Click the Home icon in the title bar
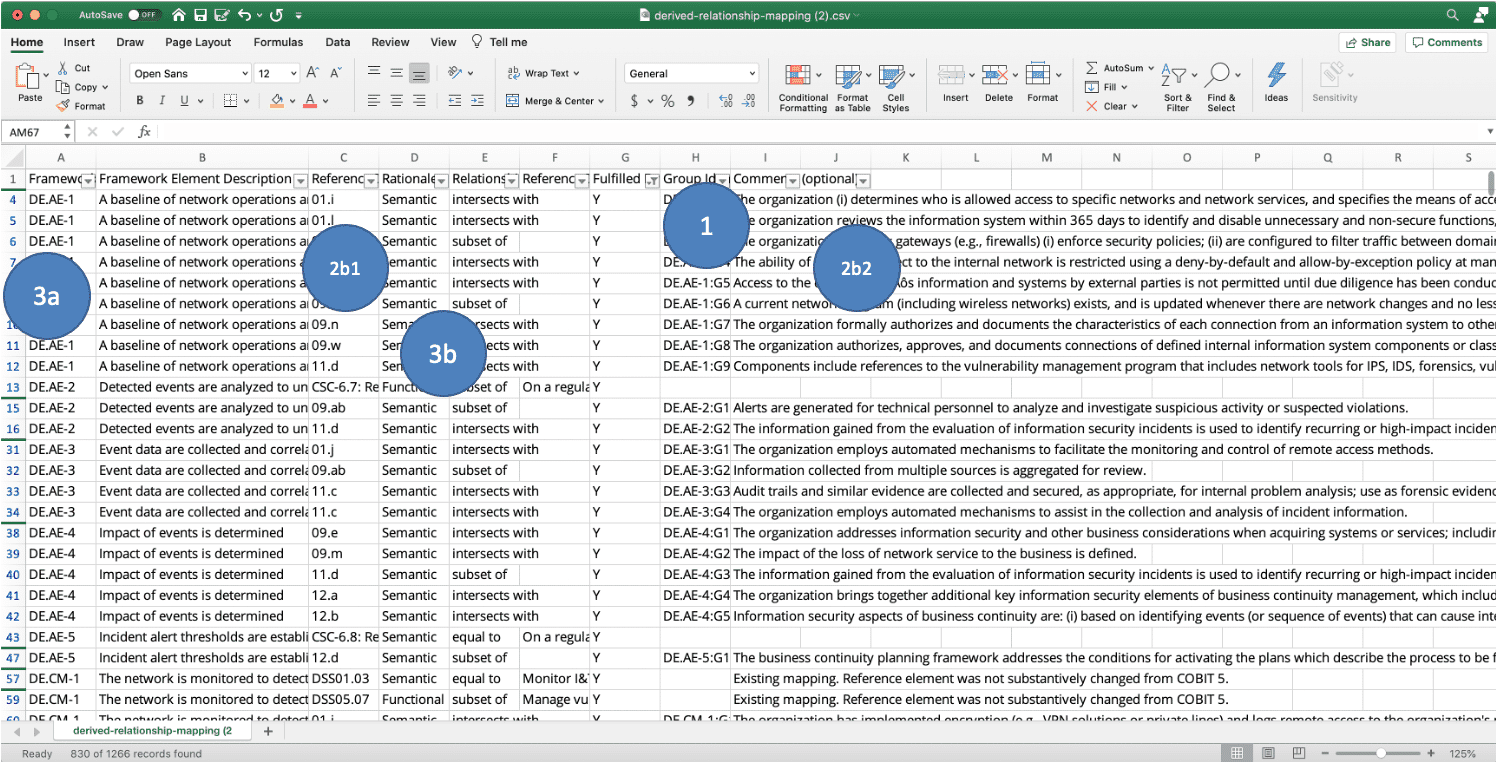1496x762 pixels. click(x=179, y=15)
